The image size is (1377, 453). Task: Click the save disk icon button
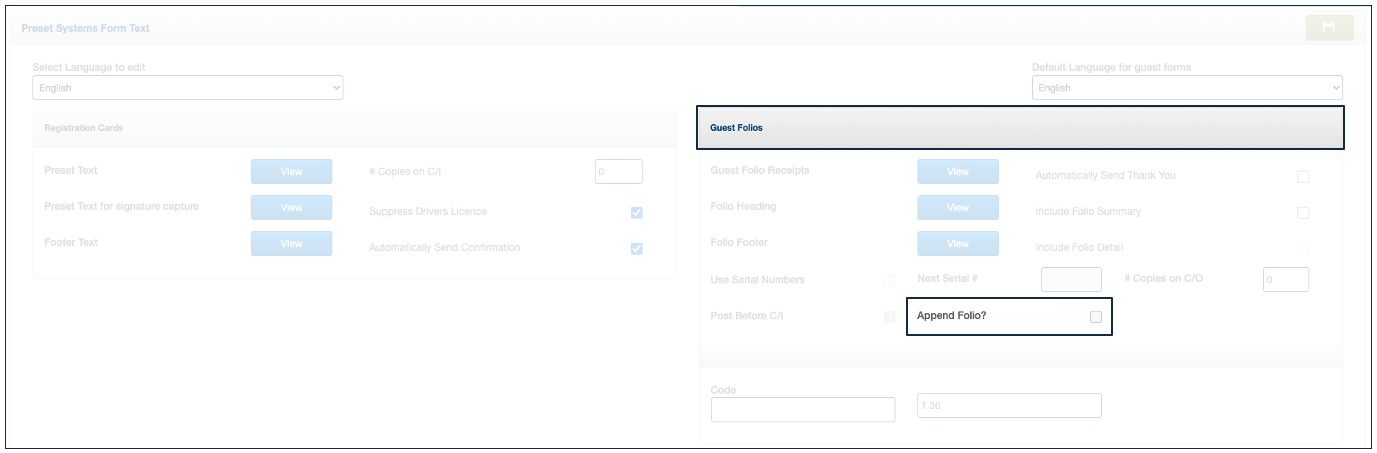click(x=1329, y=27)
